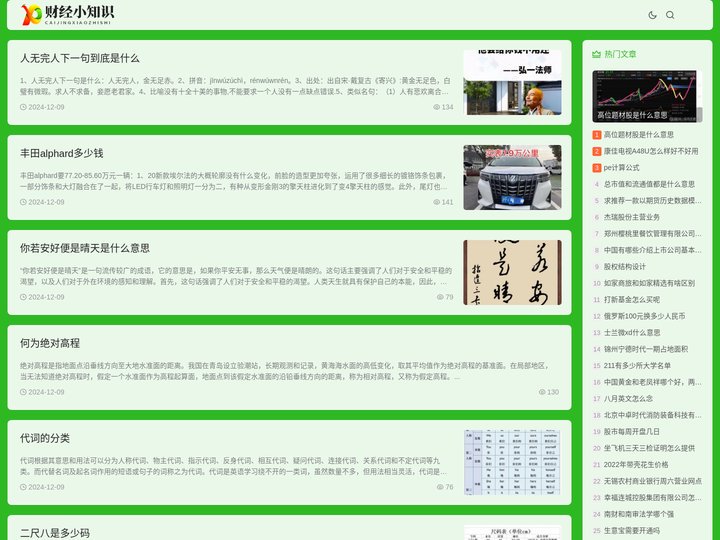Viewport: 720px width, 540px height.
Task: Open article 你若安好便是晴天是什么意思
Action: click(85, 248)
